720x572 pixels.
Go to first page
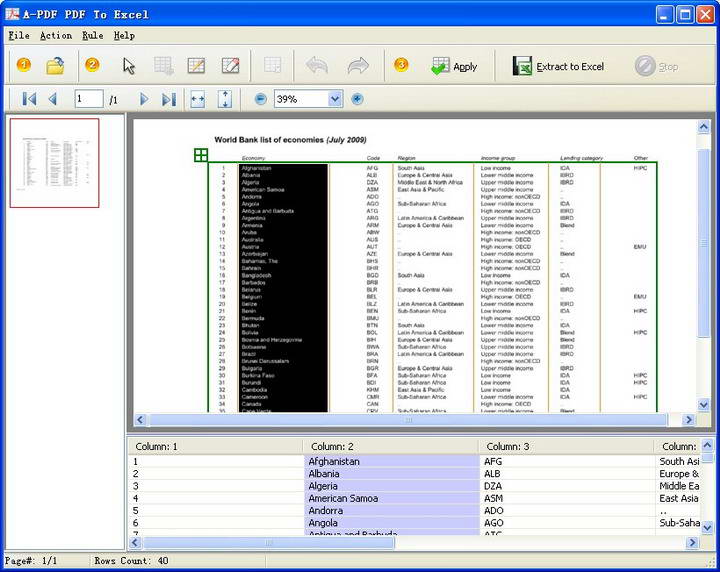(x=29, y=99)
